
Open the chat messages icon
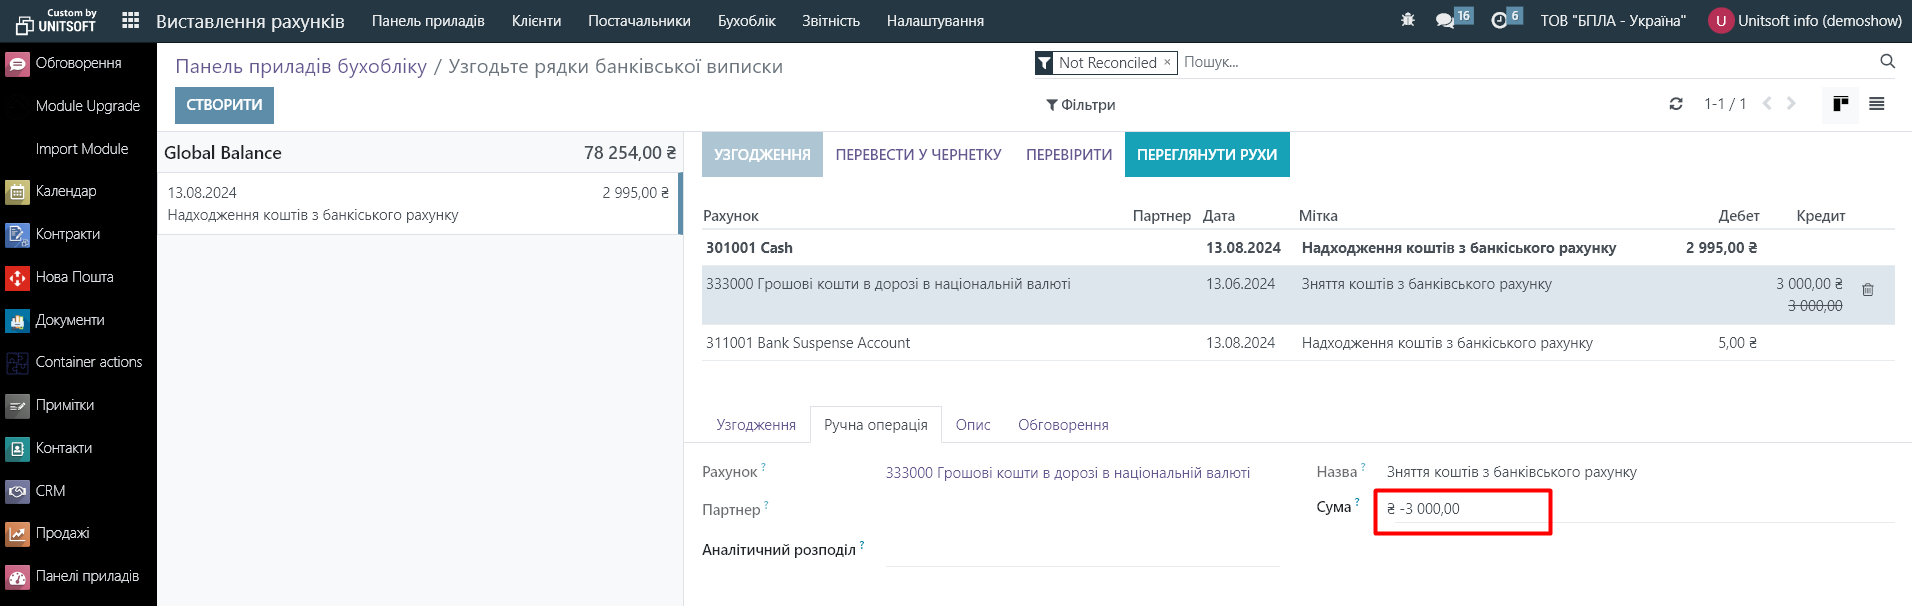(1445, 20)
